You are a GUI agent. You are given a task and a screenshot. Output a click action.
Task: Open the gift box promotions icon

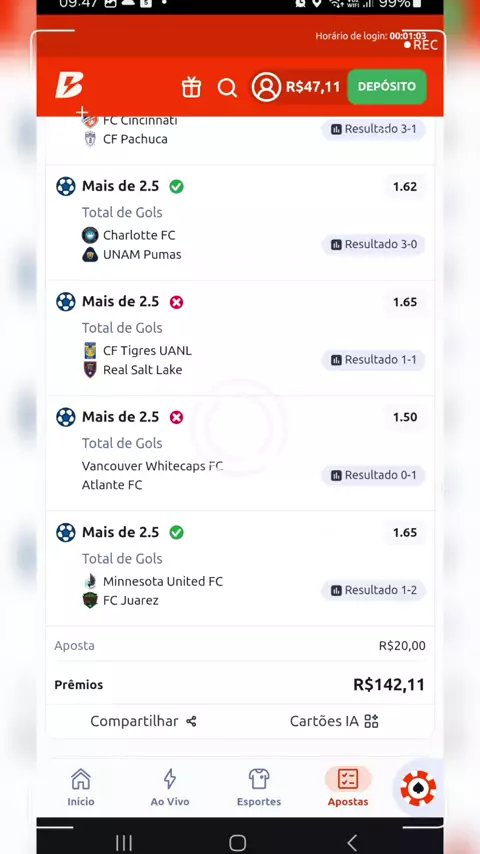pos(191,87)
